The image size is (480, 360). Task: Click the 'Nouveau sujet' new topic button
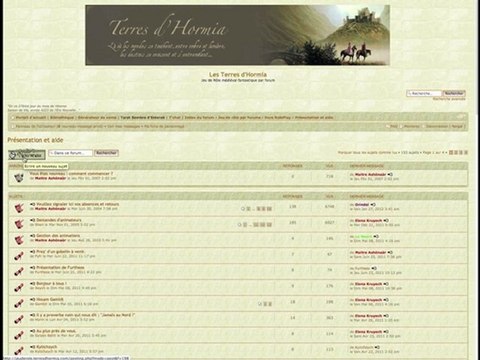click(x=27, y=155)
